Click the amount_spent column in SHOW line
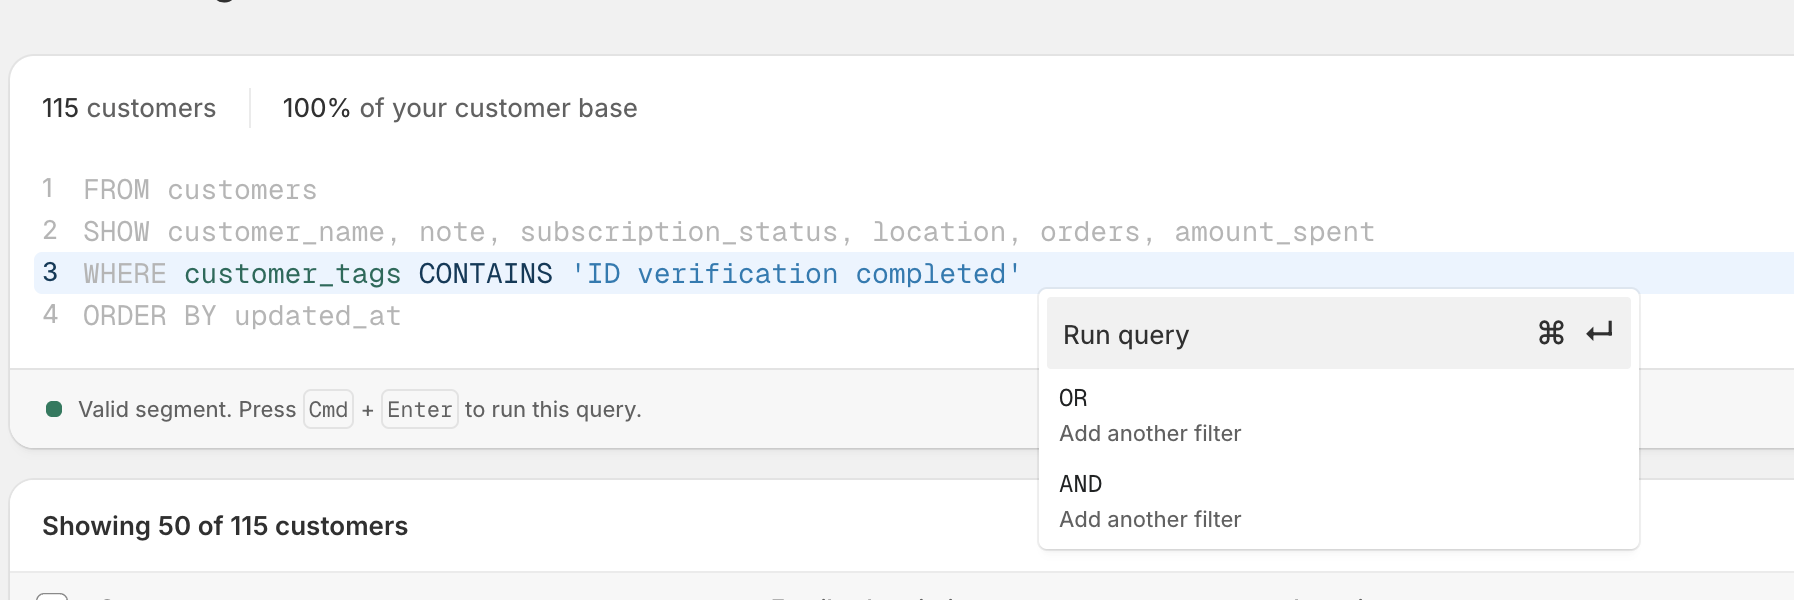Image resolution: width=1794 pixels, height=600 pixels. point(1275,232)
